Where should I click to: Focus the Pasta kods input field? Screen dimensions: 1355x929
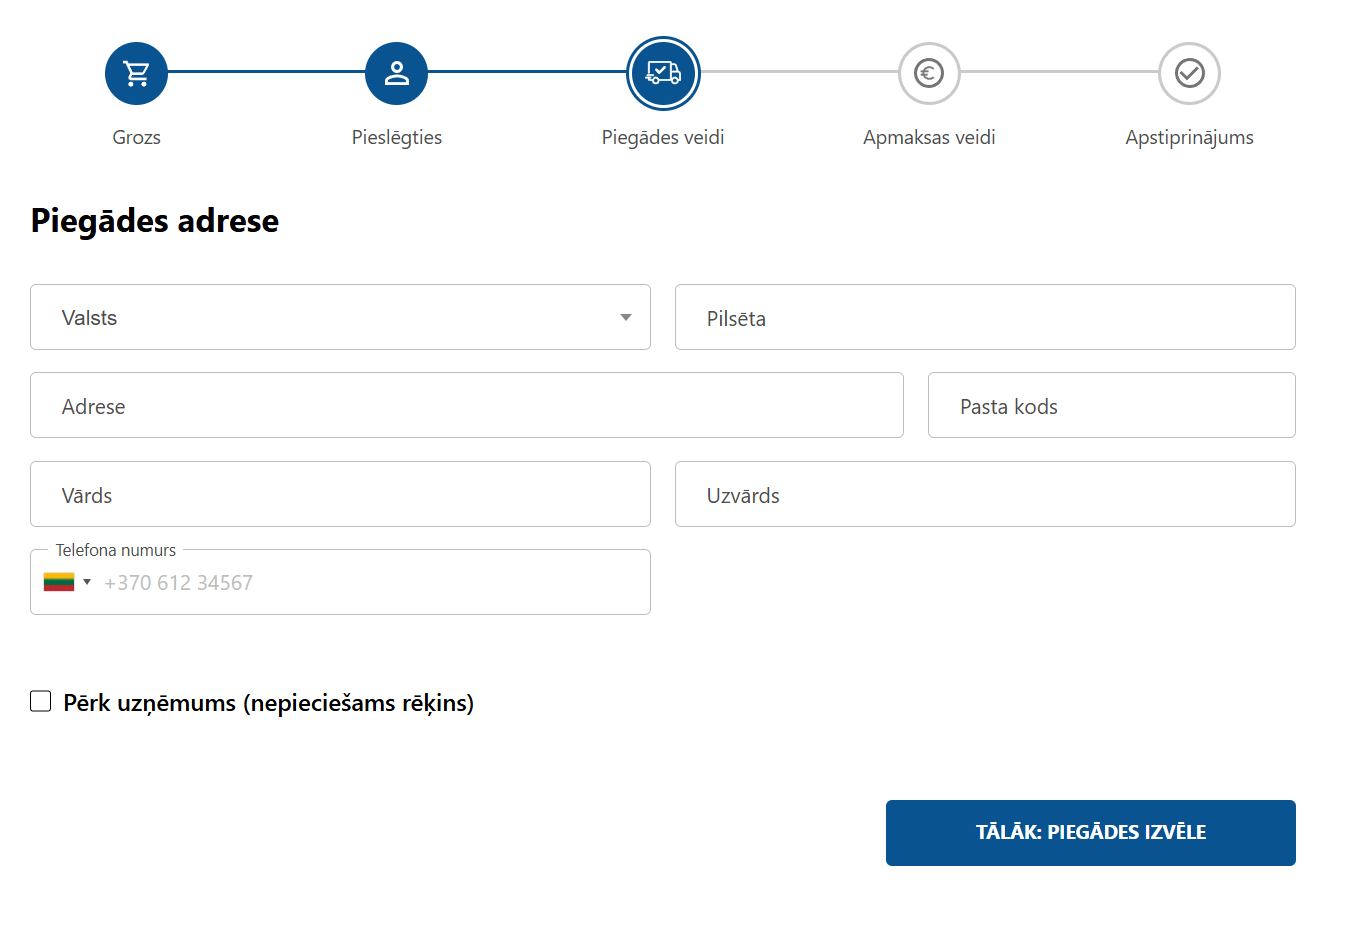(x=1112, y=405)
